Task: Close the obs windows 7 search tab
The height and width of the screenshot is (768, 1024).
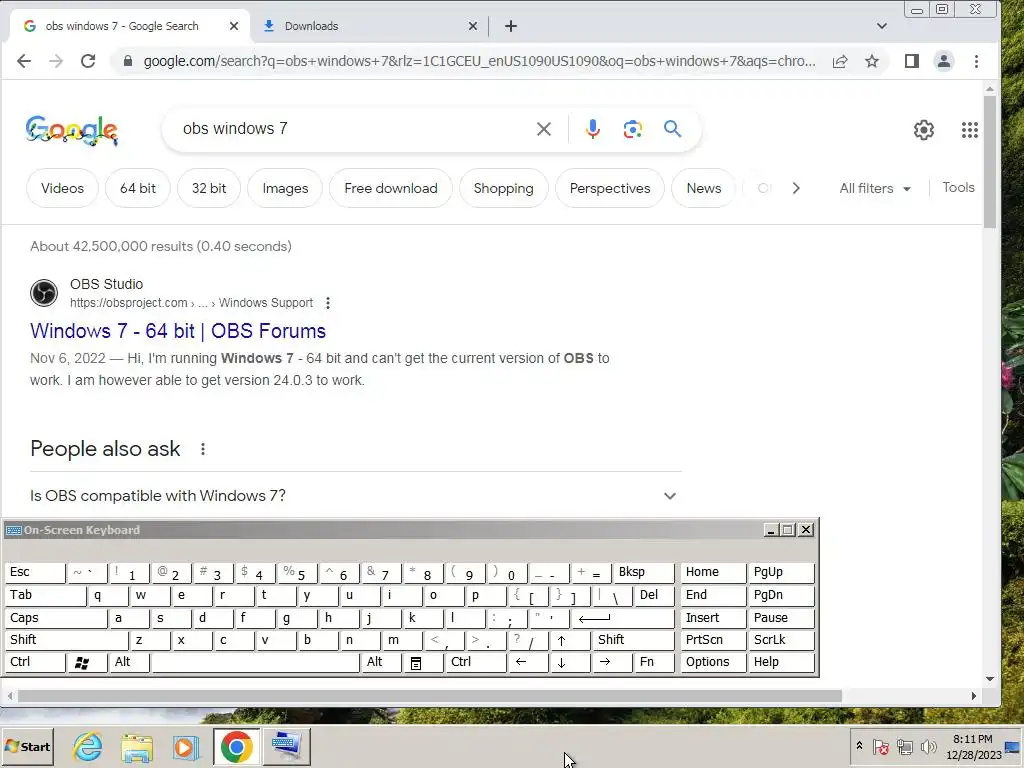Action: 234,26
